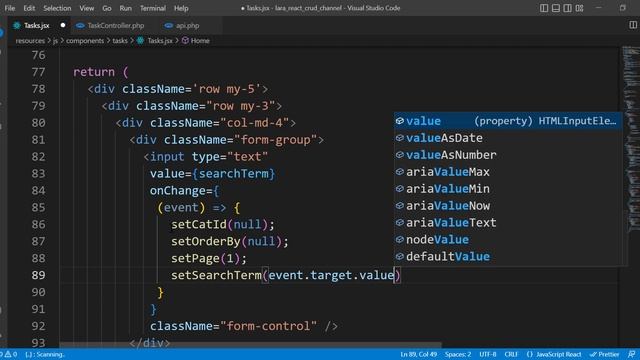Click the property icon beside valueAsDate suggestion
This screenshot has height=360, width=640.
(400, 138)
